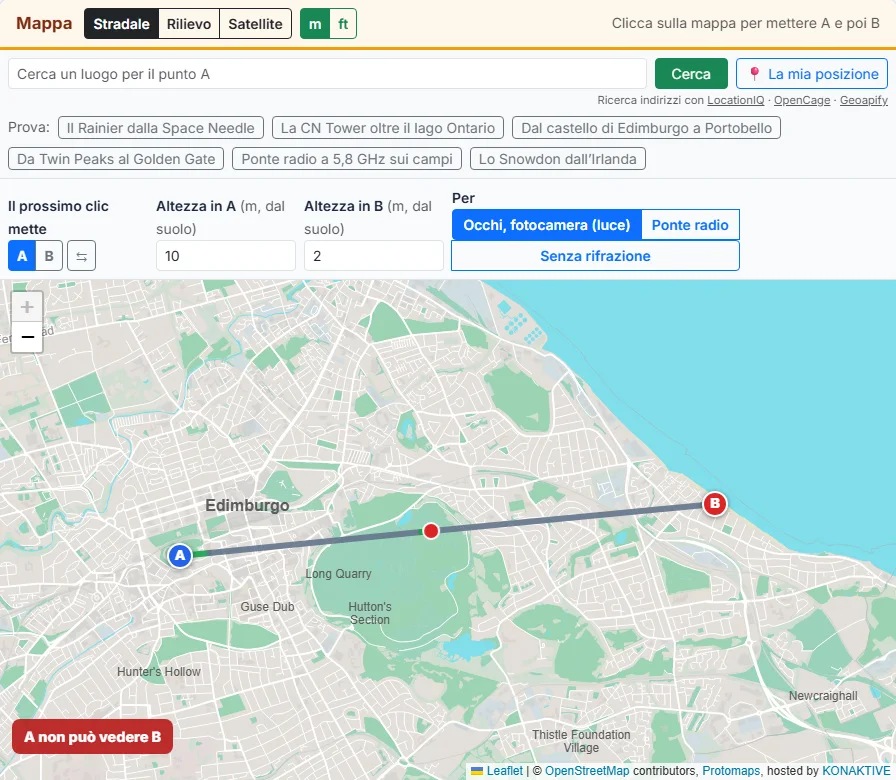Switch map to Rilievo view
Viewport: 896px width, 780px height.
[x=189, y=24]
